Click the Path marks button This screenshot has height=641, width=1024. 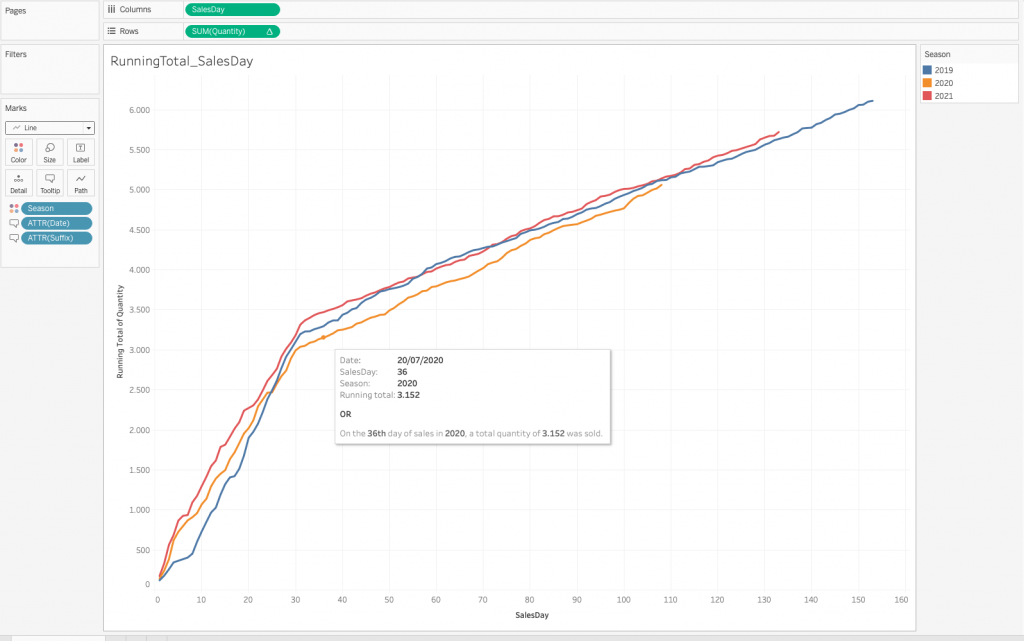[x=81, y=182]
